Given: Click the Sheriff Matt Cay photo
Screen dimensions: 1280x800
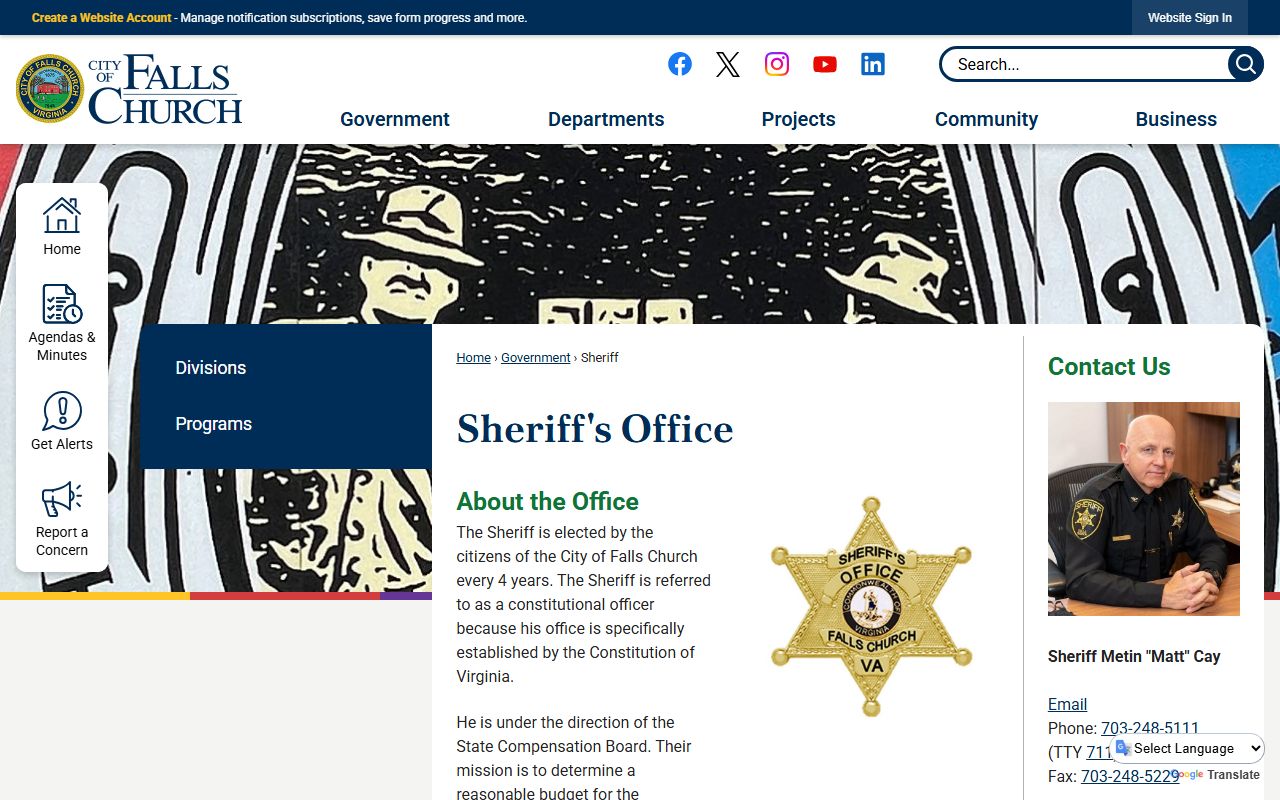Looking at the screenshot, I should [x=1144, y=509].
